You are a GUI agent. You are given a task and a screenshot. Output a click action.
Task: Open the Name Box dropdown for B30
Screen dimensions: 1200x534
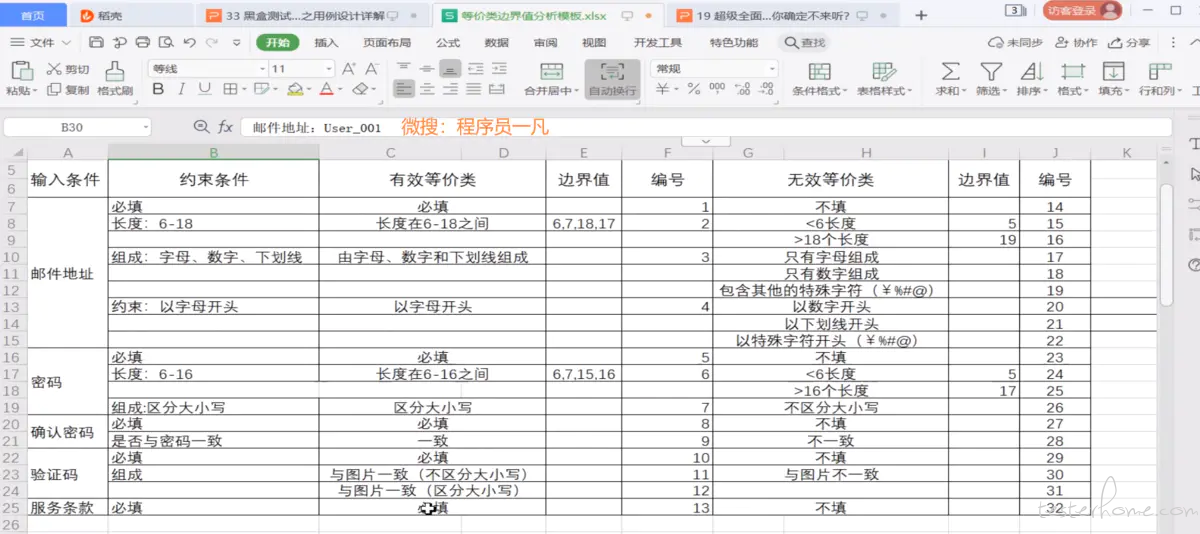pos(146,128)
